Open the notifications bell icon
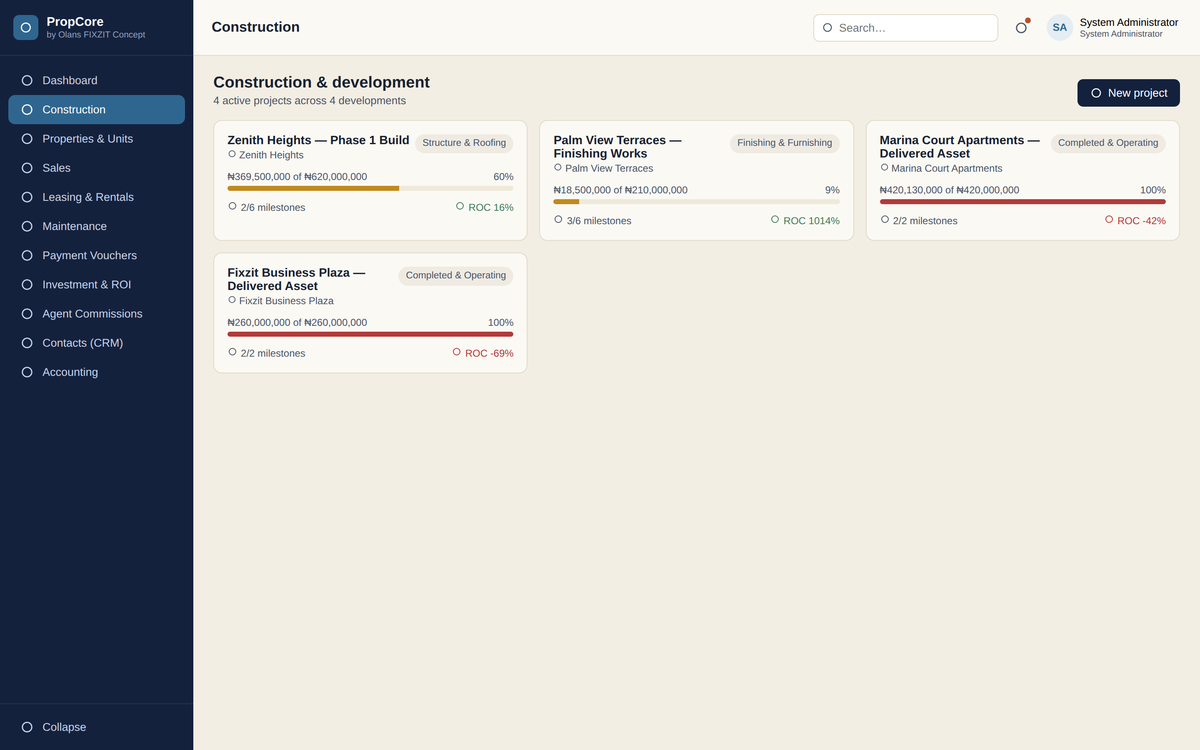This screenshot has width=1200, height=750. (x=1021, y=28)
